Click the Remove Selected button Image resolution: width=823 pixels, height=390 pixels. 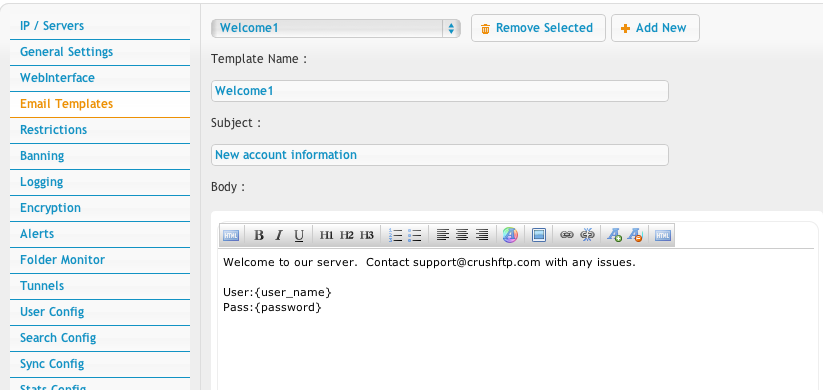(538, 28)
